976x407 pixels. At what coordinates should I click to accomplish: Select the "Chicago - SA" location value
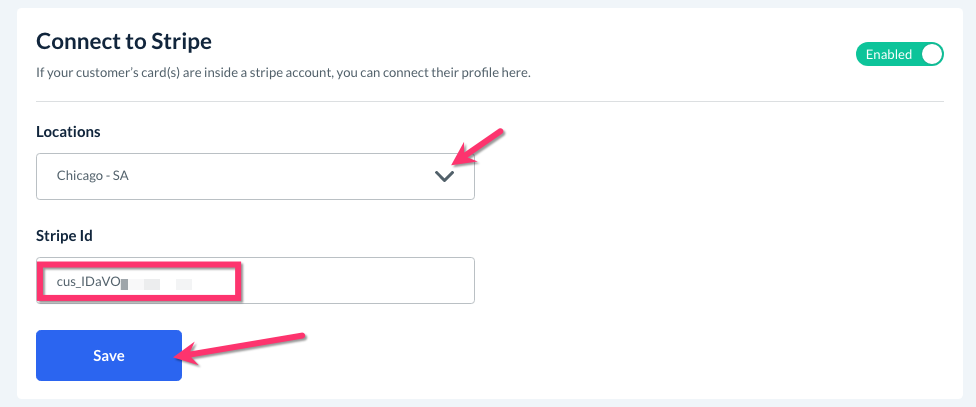point(93,176)
